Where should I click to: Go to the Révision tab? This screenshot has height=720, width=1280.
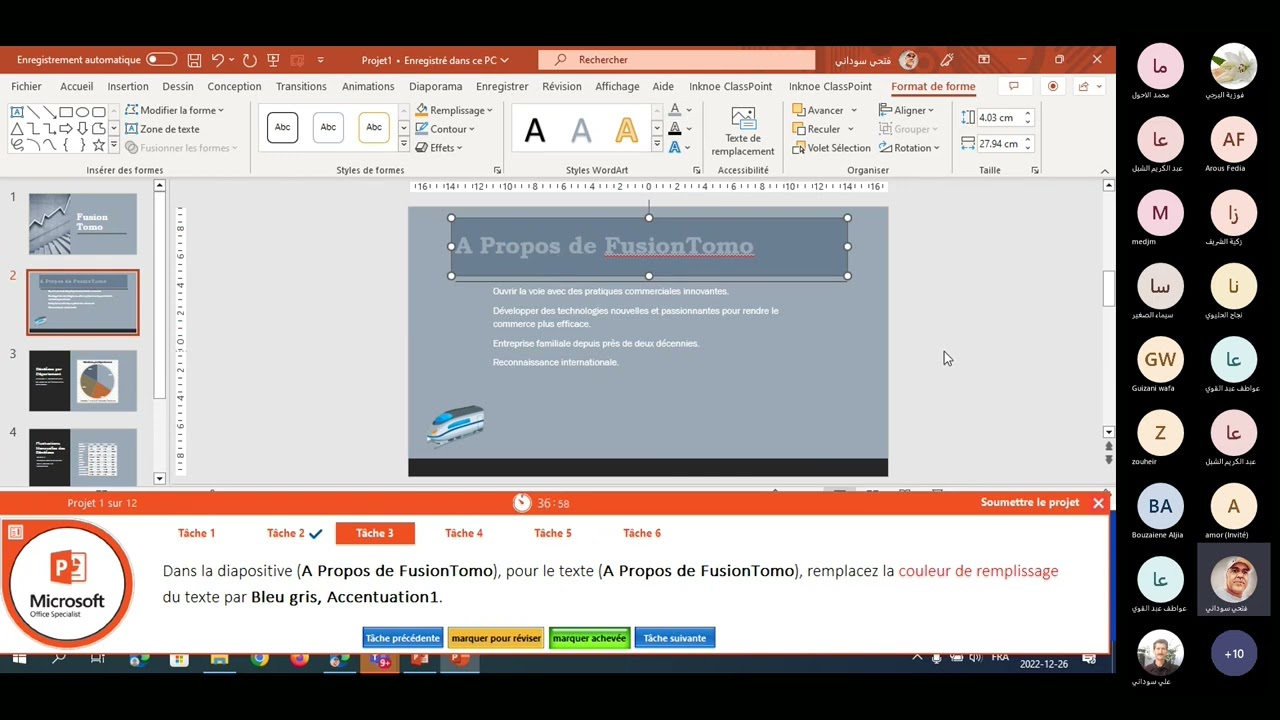pos(562,87)
